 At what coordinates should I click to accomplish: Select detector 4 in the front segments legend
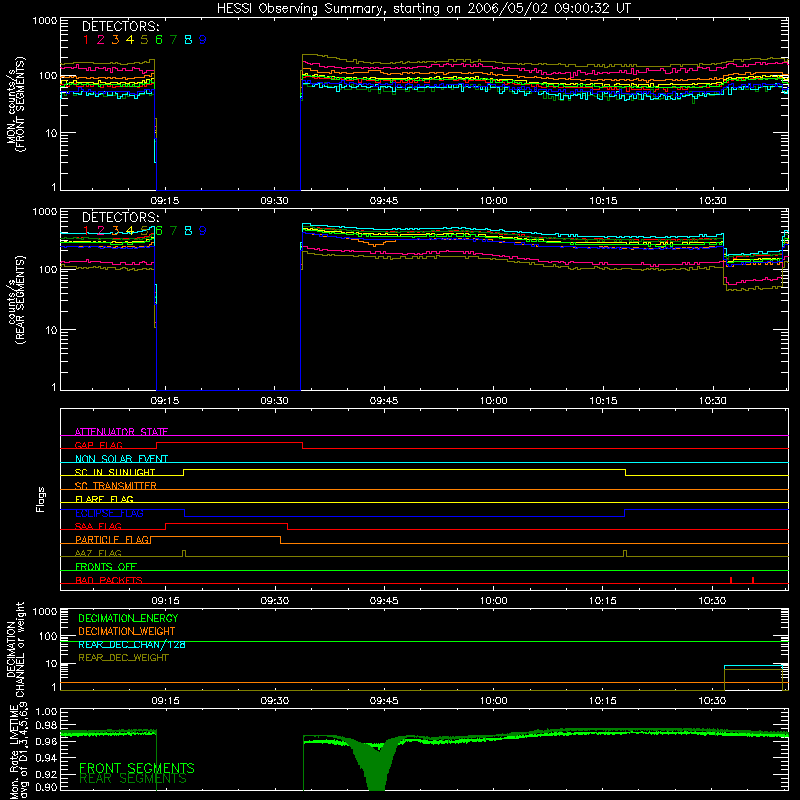130,40
